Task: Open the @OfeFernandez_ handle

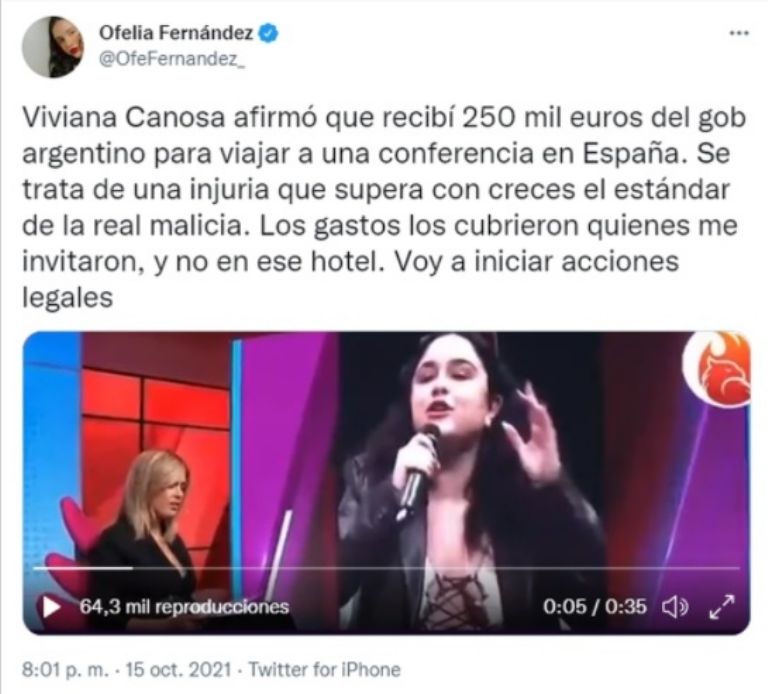Action: [171, 59]
